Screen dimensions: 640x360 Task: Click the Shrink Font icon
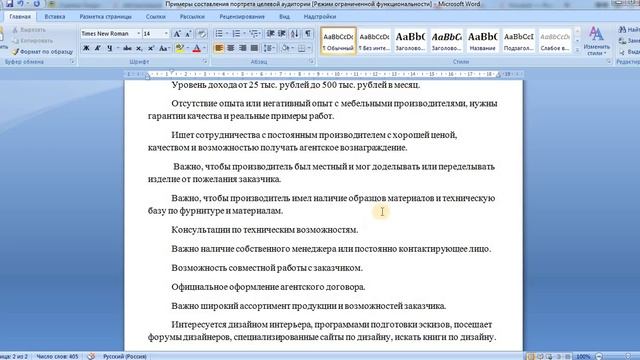[188, 34]
